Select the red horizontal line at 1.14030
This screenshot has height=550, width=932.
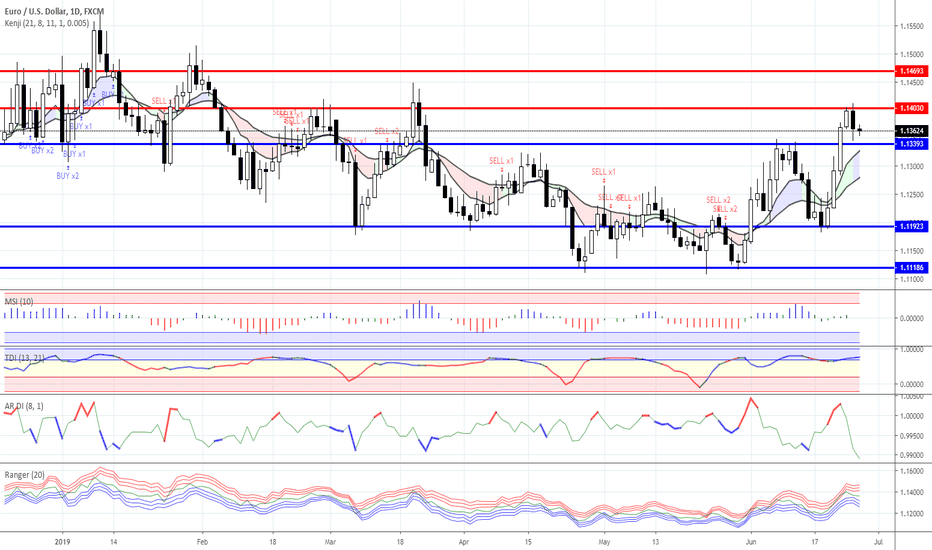(x=447, y=108)
